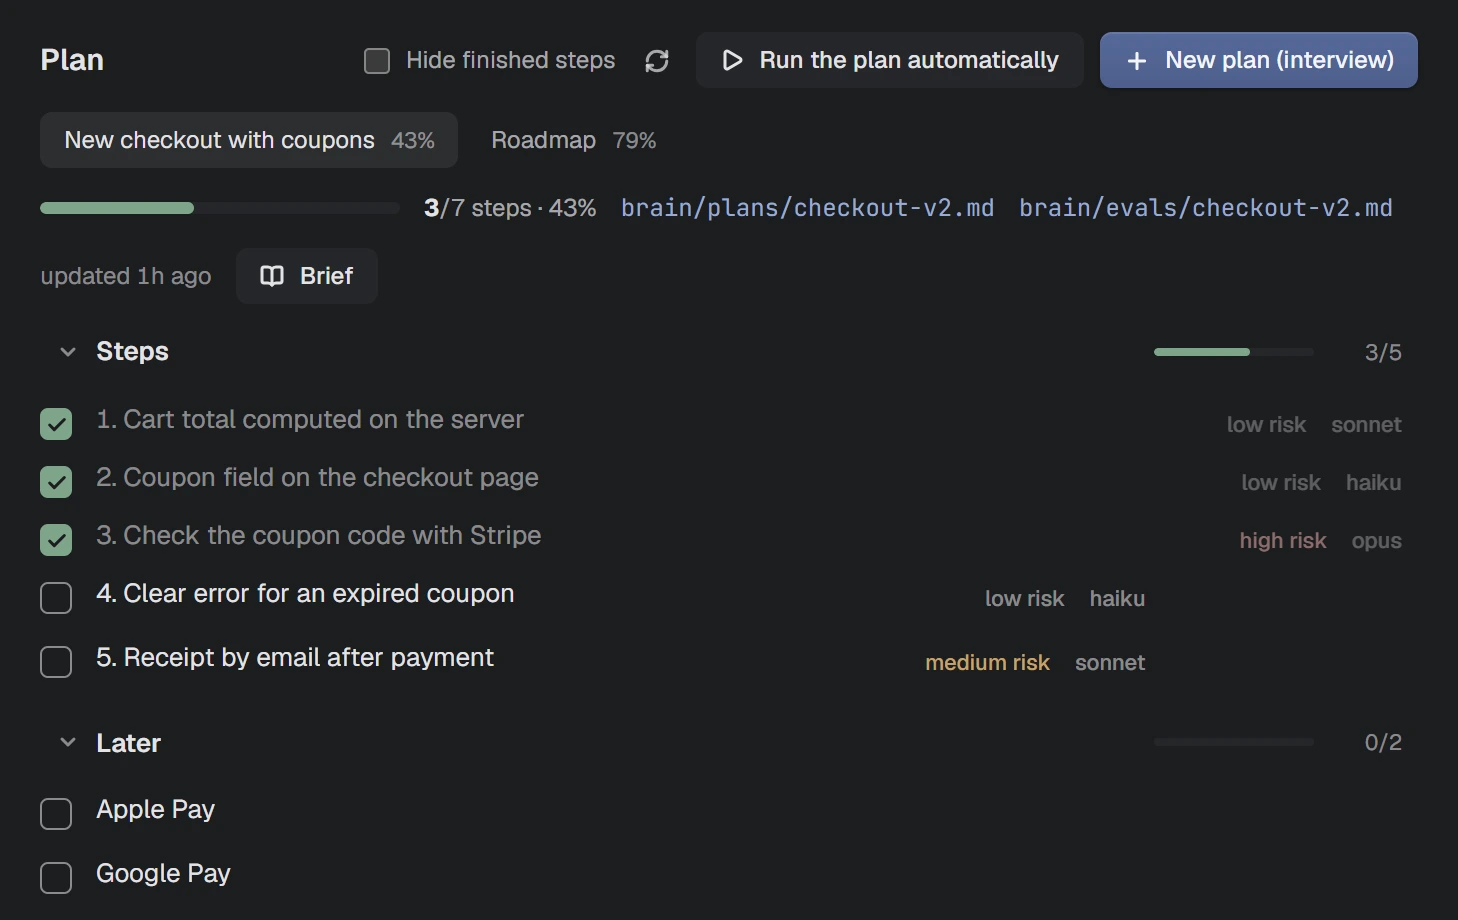Screen dimensions: 1458x920
Task: Click the "opus" model label on step 3
Action: (x=1377, y=541)
